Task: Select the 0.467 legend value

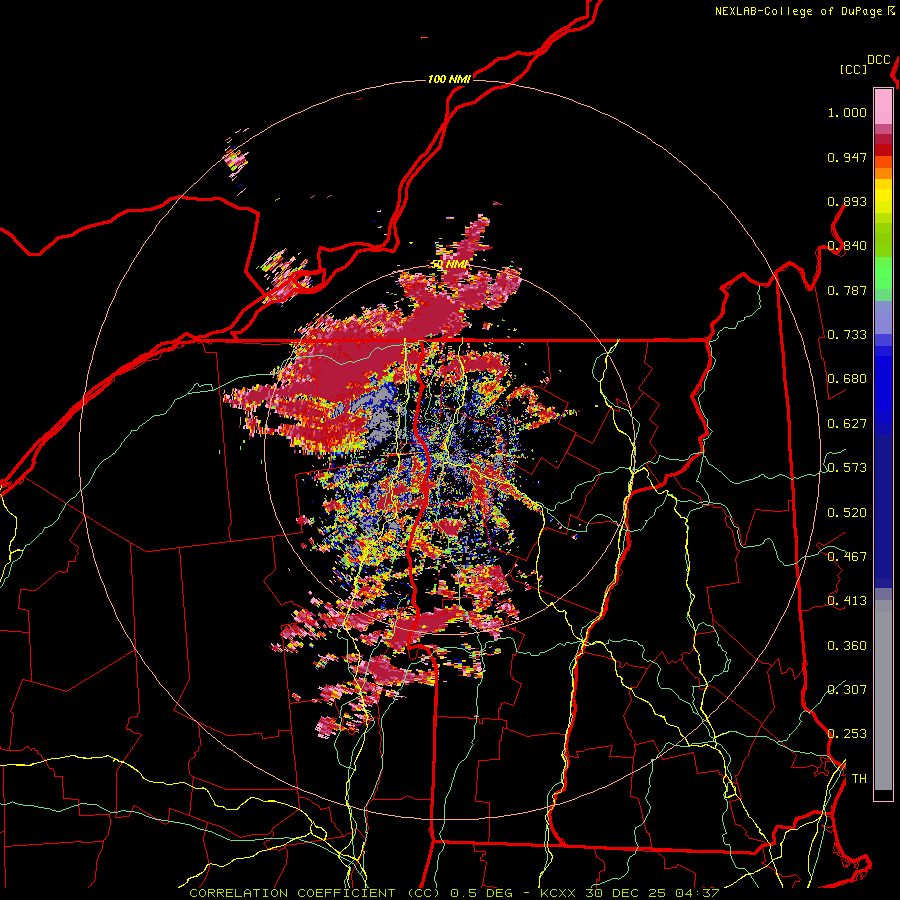Action: point(847,557)
